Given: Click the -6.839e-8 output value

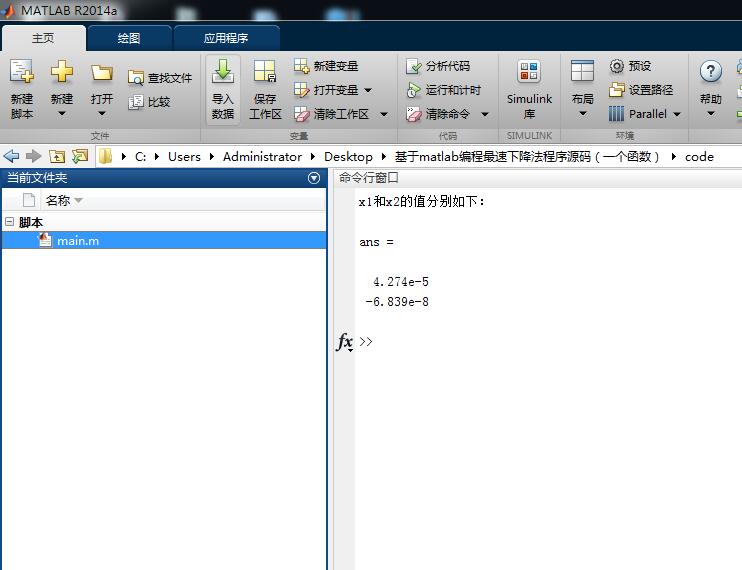Looking at the screenshot, I should click(x=397, y=302).
